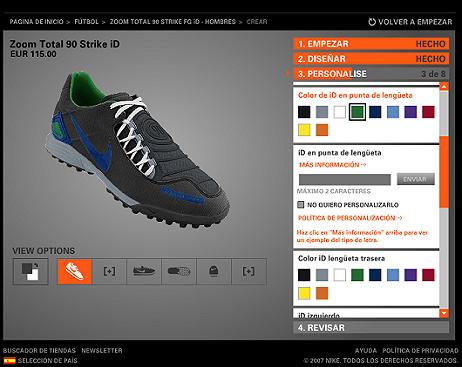Show the heel back view
This screenshot has width=462, height=367.
[x=214, y=272]
